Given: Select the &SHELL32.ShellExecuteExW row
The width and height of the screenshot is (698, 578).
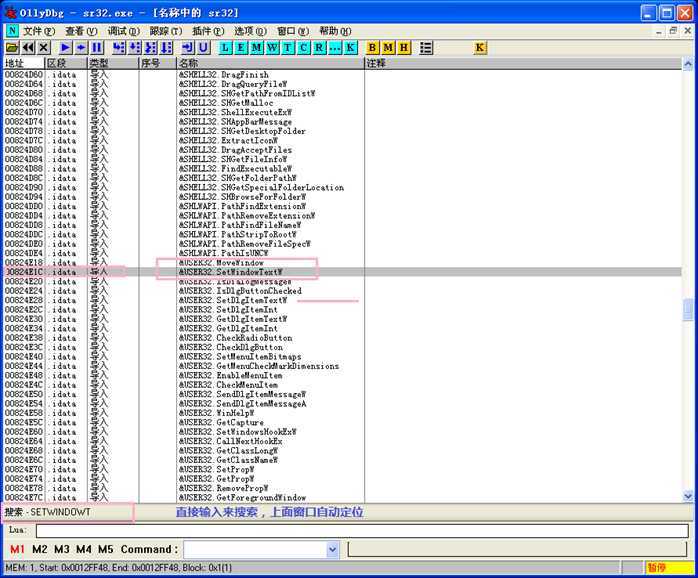Looking at the screenshot, I should click(343, 112).
